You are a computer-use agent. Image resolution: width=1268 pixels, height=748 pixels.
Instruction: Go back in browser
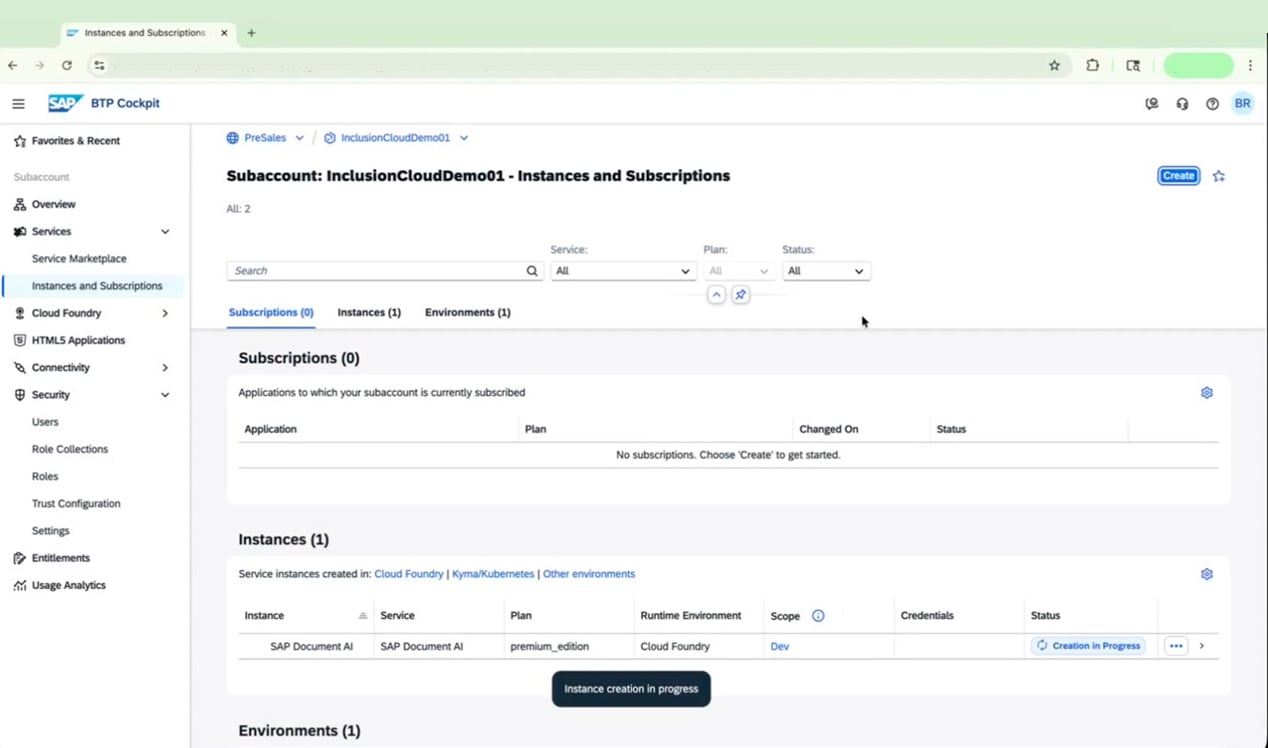click(x=13, y=65)
